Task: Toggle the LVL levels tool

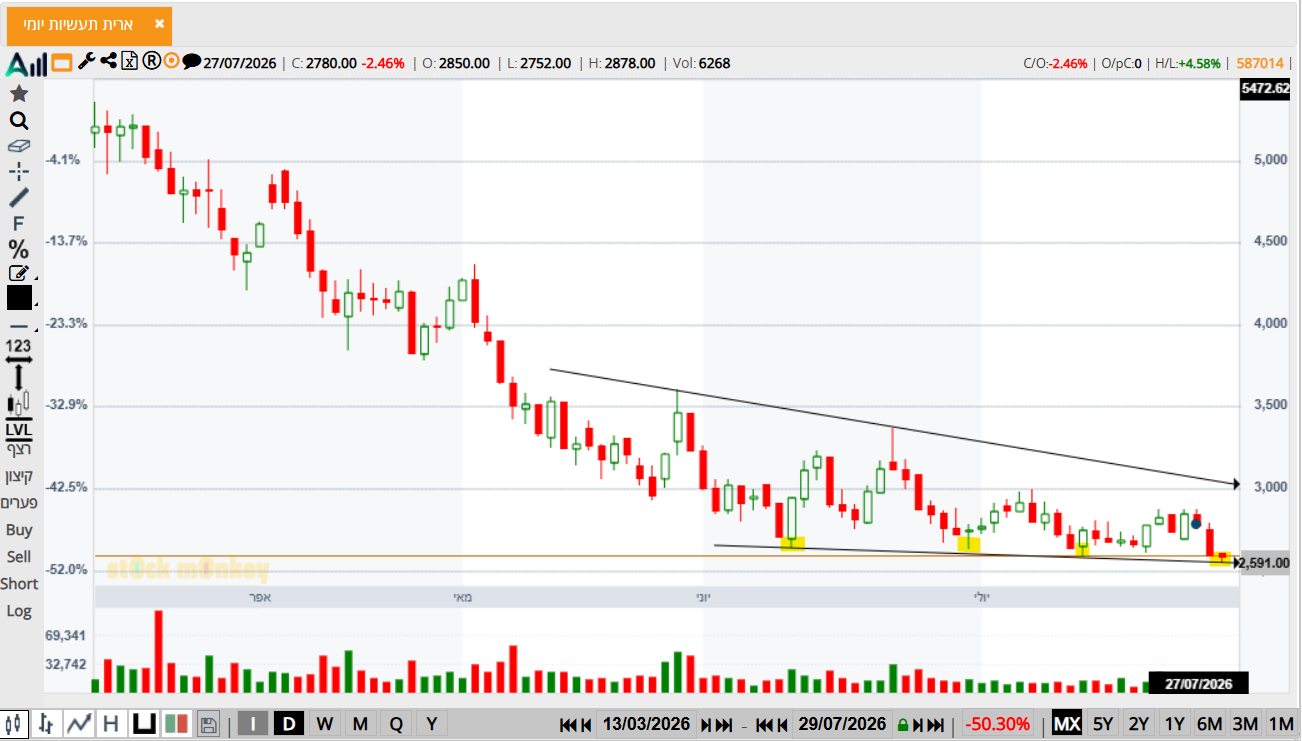Action: pos(19,430)
